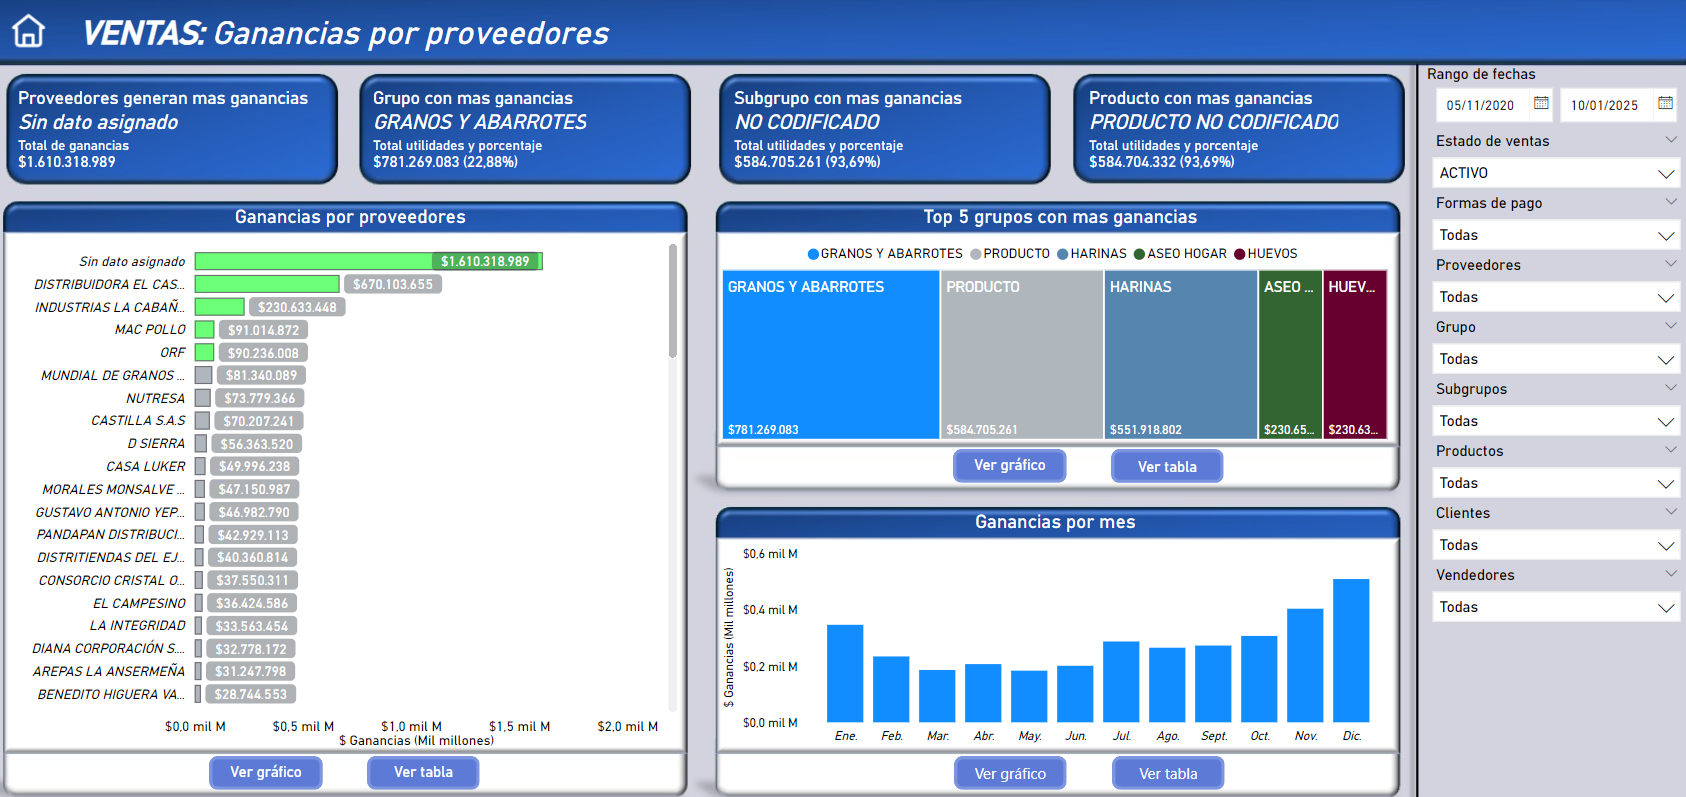Screen dimensions: 1686x797
Task: Click Ver tabla under Ganancias por mes
Action: 1168,773
